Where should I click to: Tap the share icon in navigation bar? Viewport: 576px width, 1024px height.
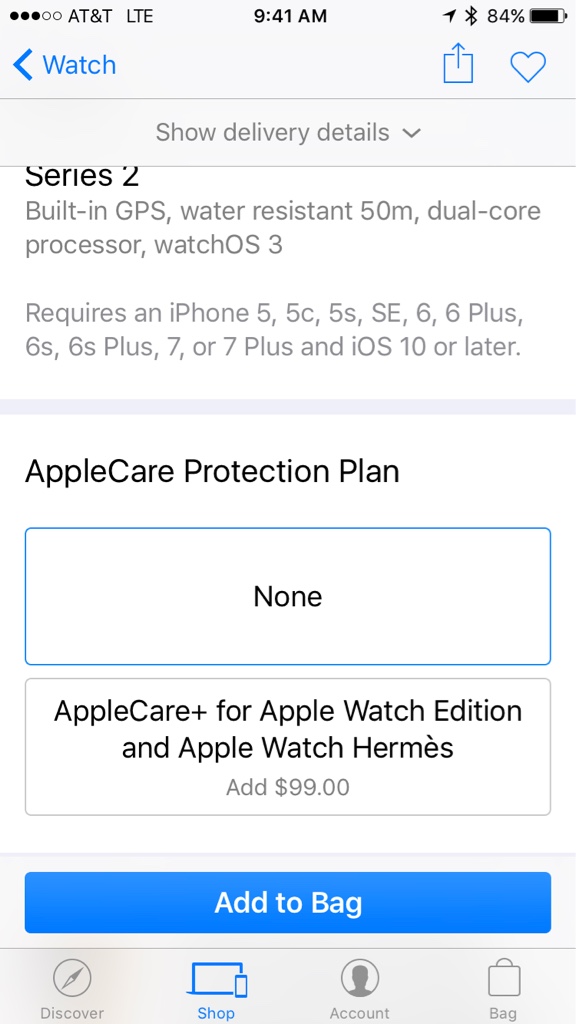(458, 64)
